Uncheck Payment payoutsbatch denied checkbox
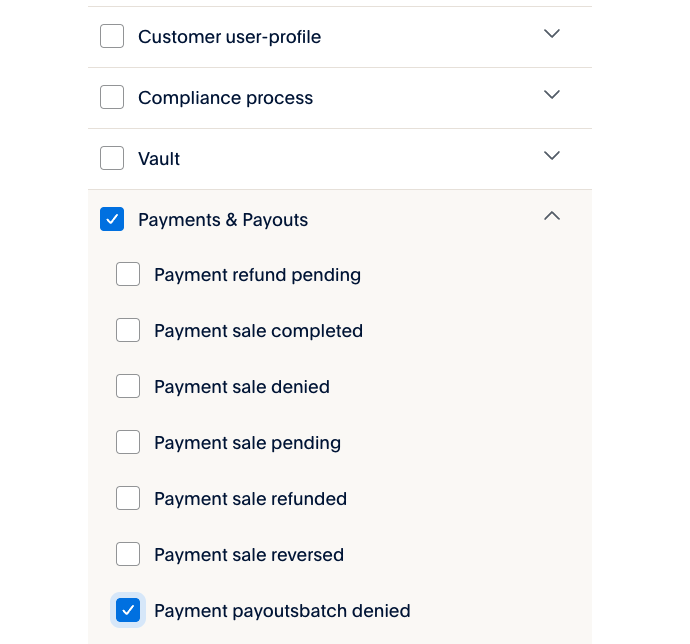Image resolution: width=690 pixels, height=644 pixels. click(128, 611)
